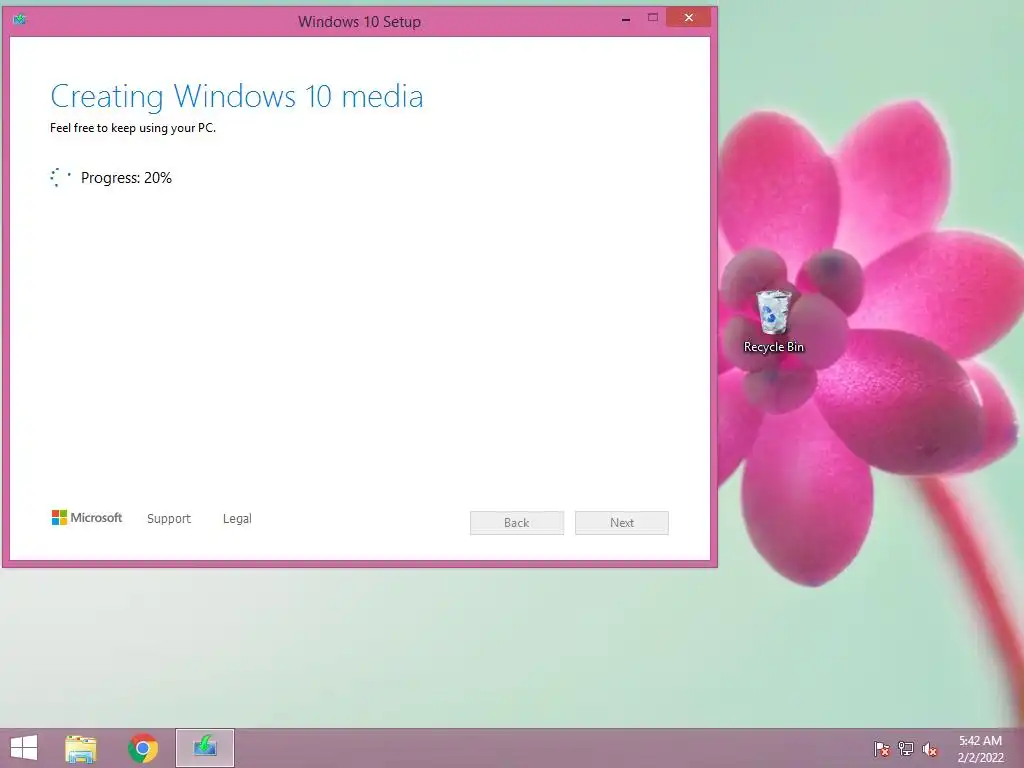Screen dimensions: 1024x768
Task: Click the spinning progress indicator
Action: [x=60, y=178]
